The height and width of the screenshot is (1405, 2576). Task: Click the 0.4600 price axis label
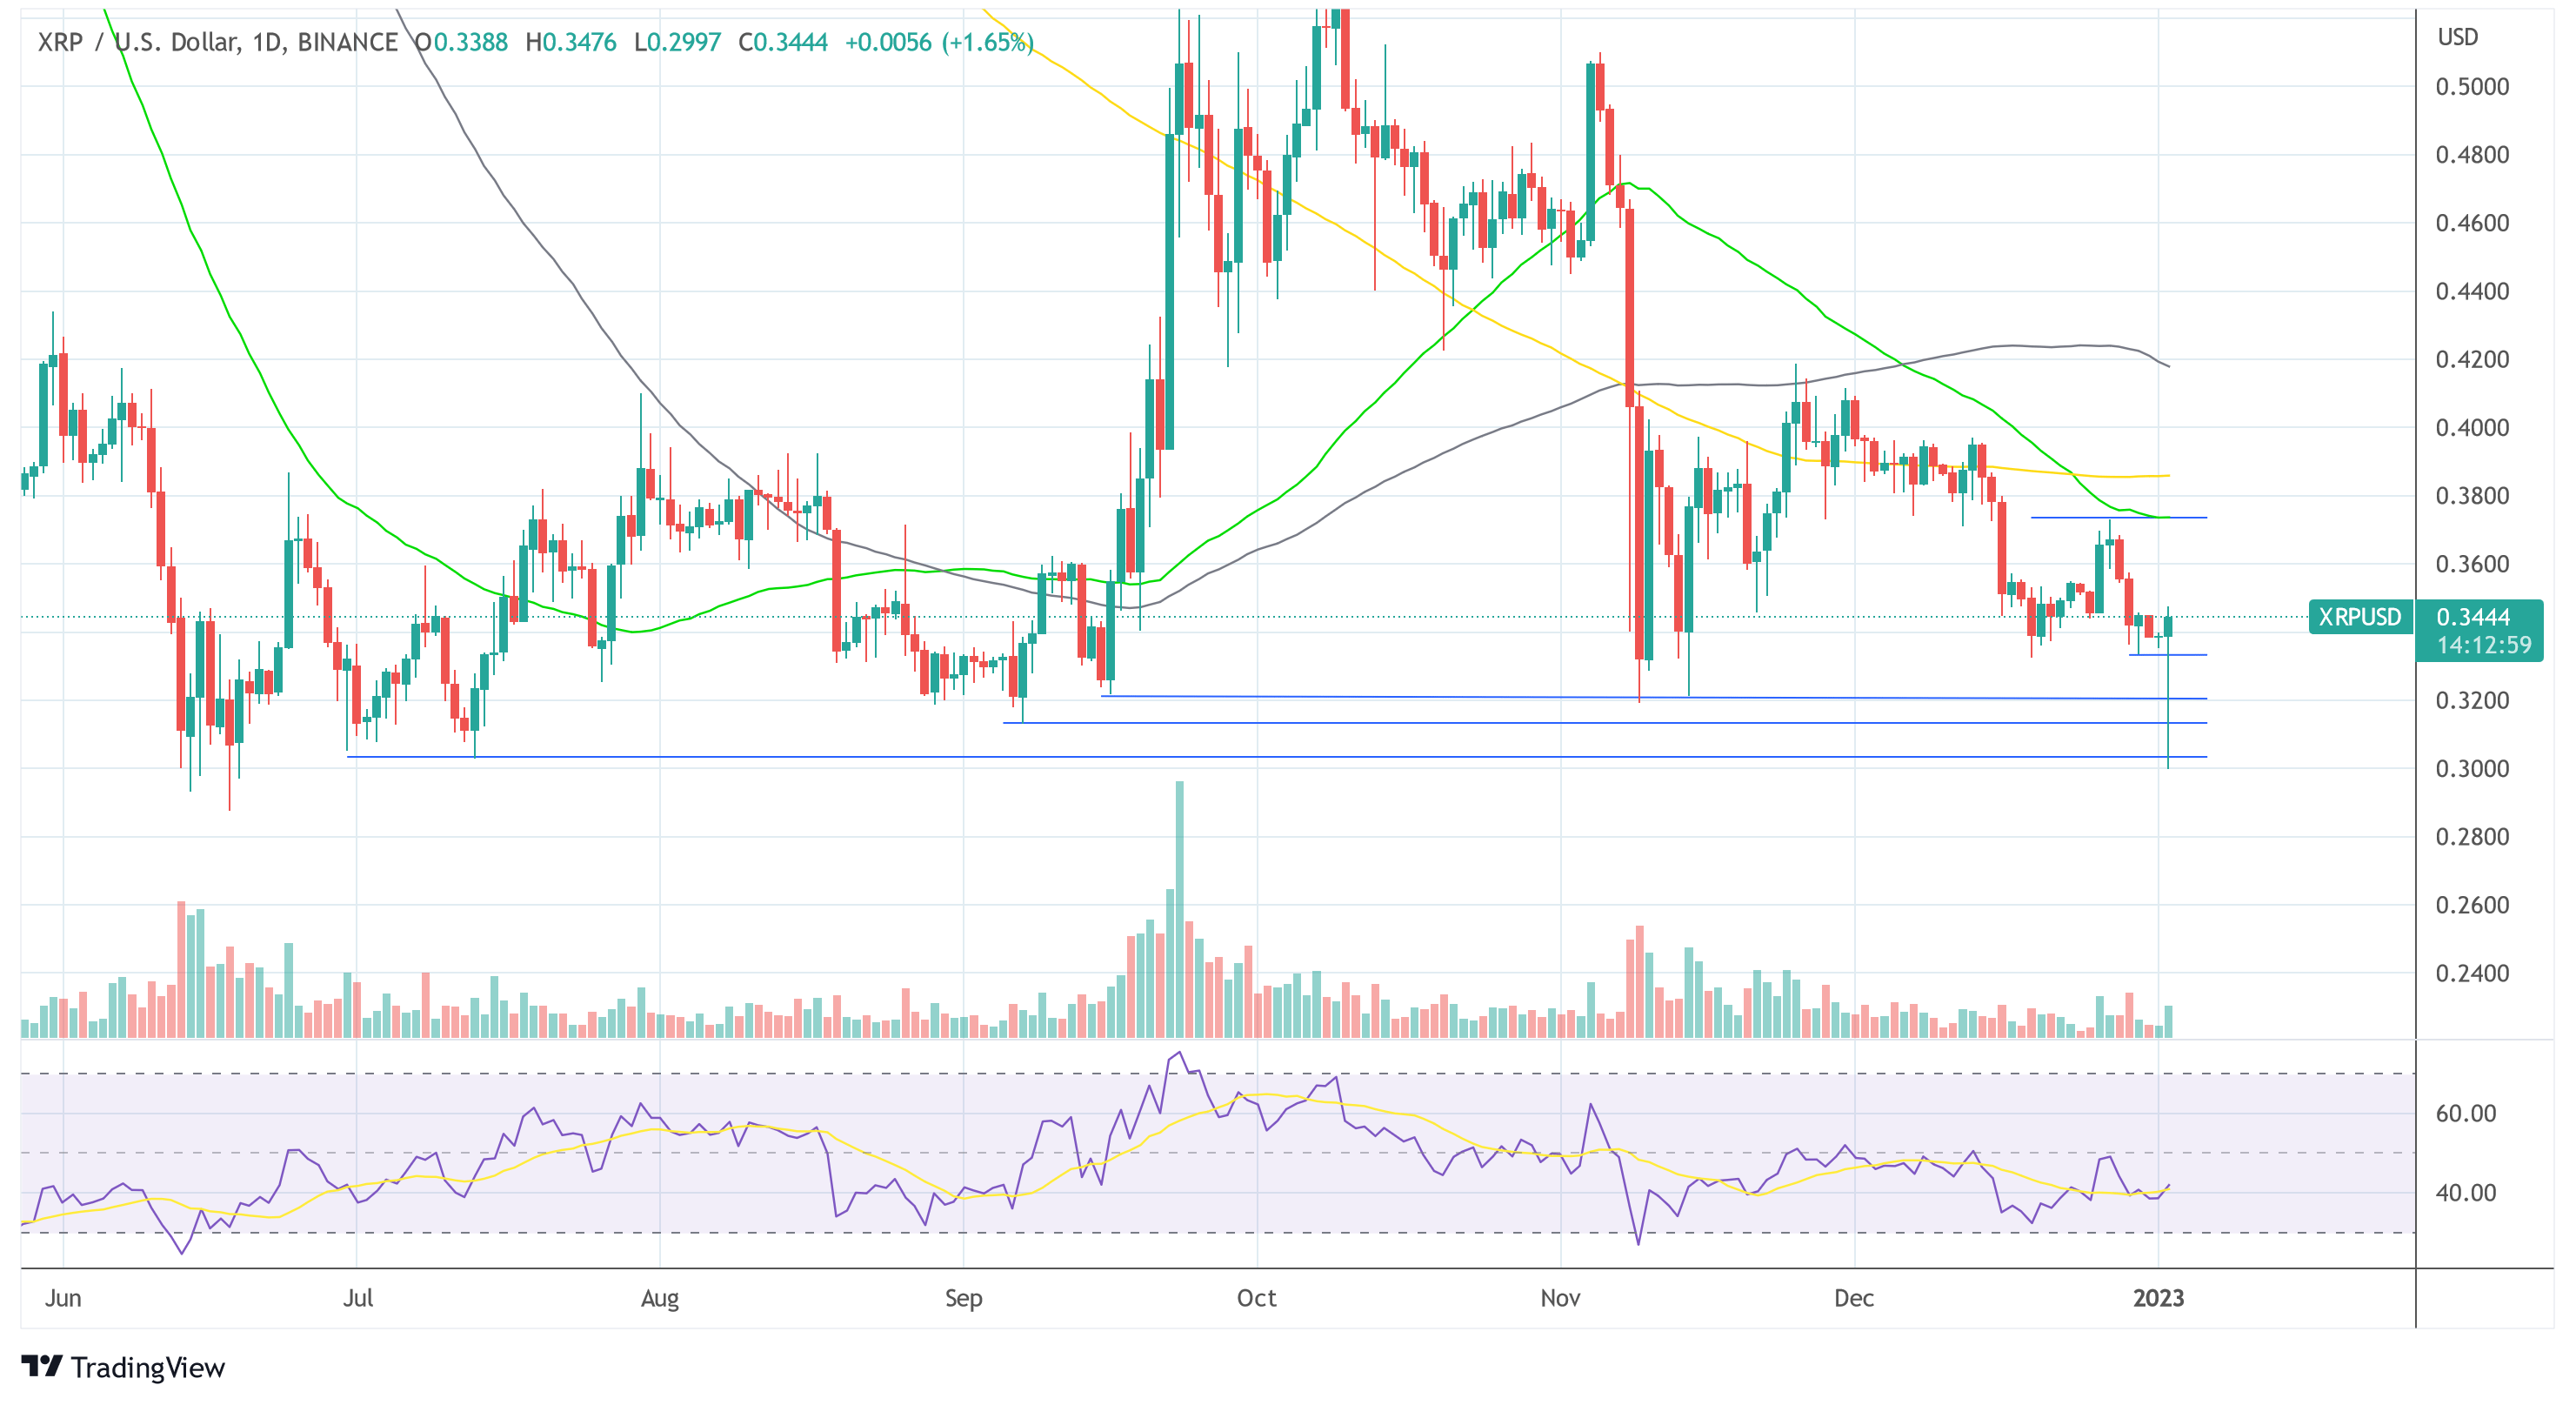pos(2472,223)
